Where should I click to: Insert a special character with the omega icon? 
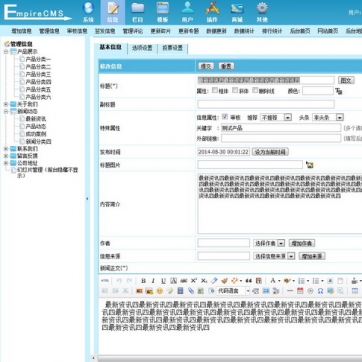[320, 291]
